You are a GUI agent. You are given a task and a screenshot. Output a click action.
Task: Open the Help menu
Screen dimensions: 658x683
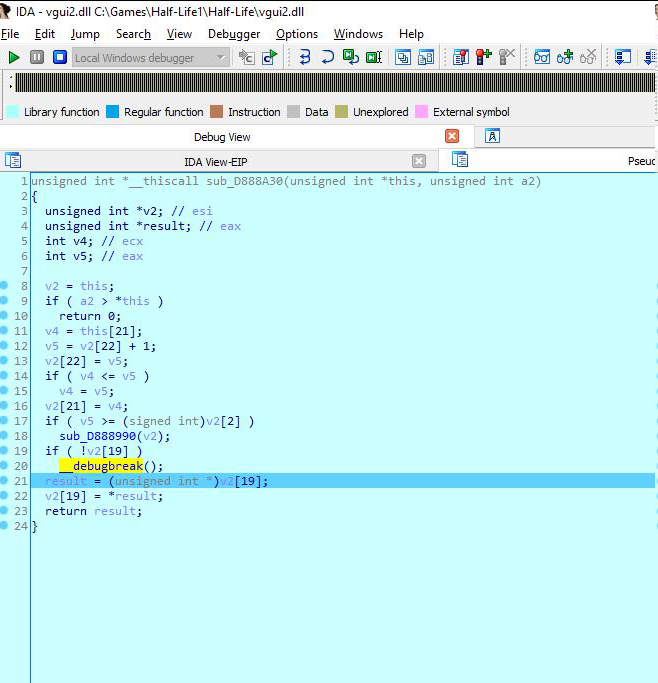(x=411, y=34)
